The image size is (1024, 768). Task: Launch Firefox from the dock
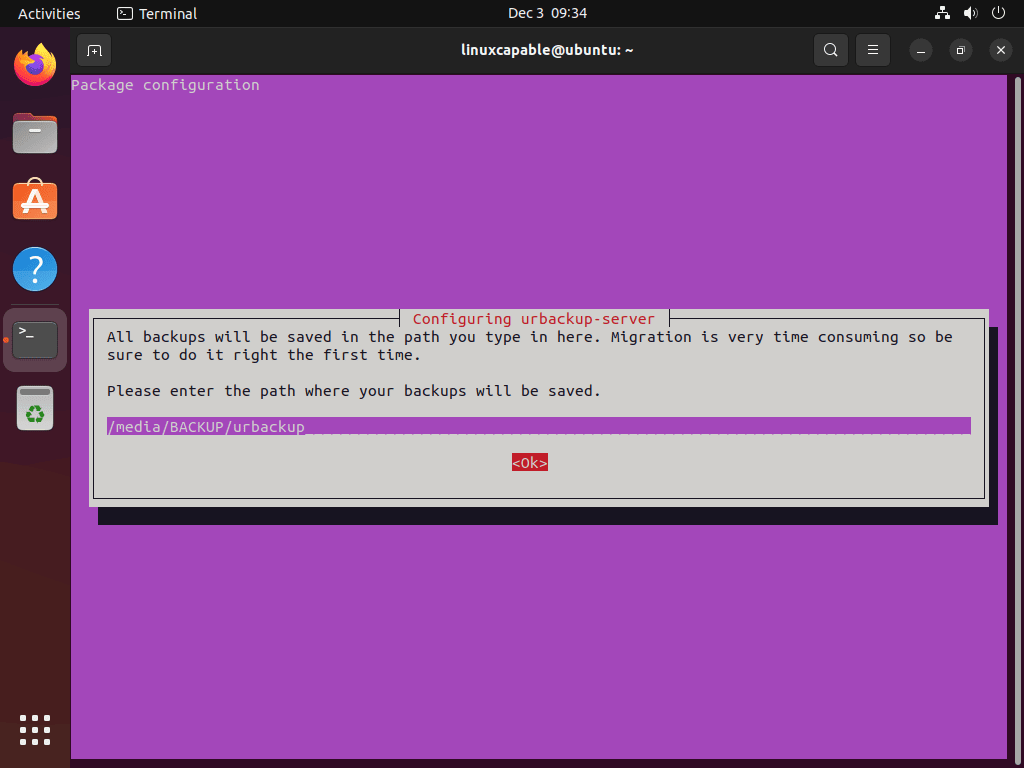(35, 64)
